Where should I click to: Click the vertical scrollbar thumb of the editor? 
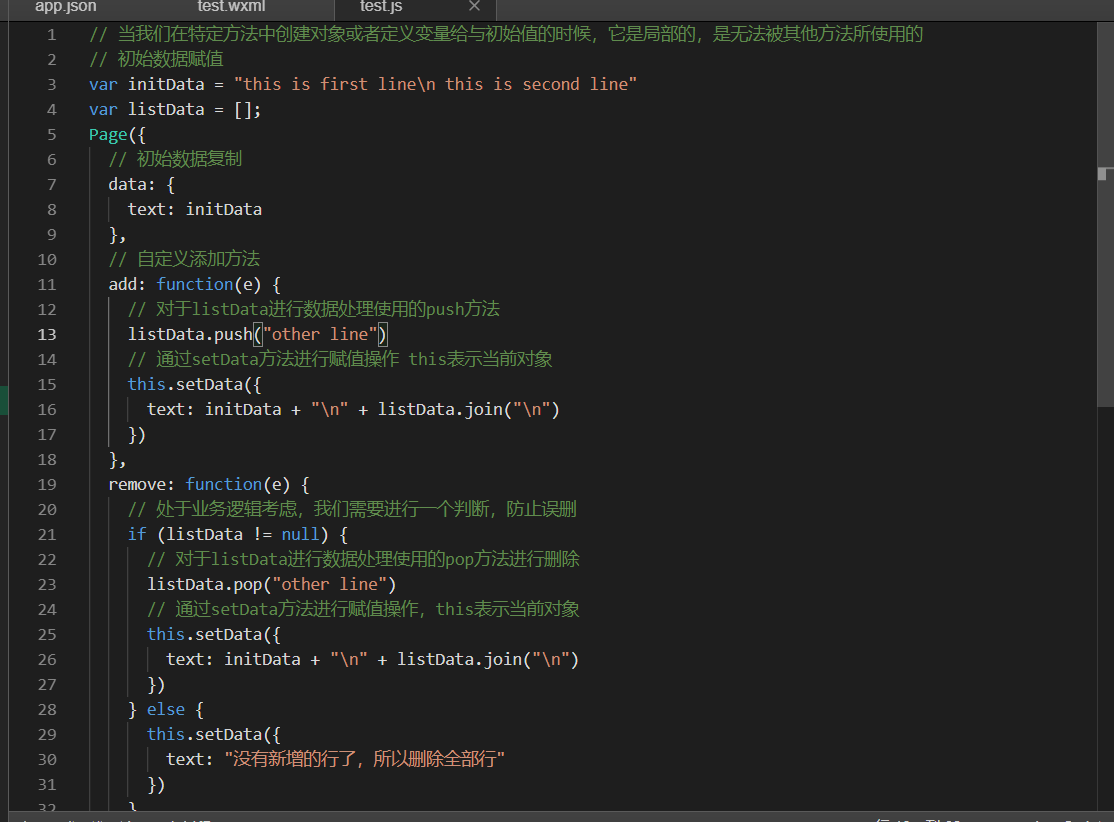pos(1105,215)
